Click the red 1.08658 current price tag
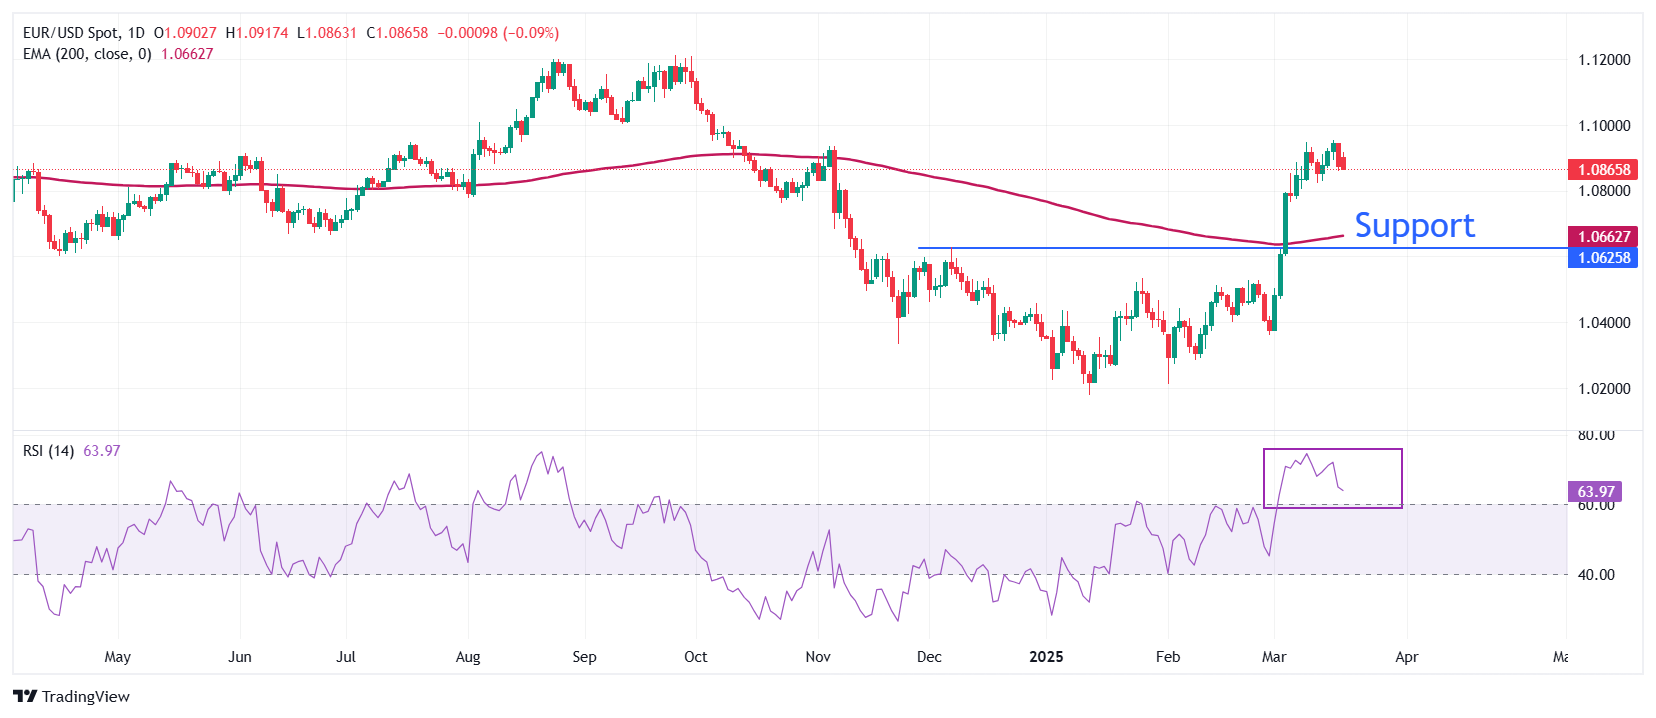The image size is (1656, 718). click(x=1603, y=170)
